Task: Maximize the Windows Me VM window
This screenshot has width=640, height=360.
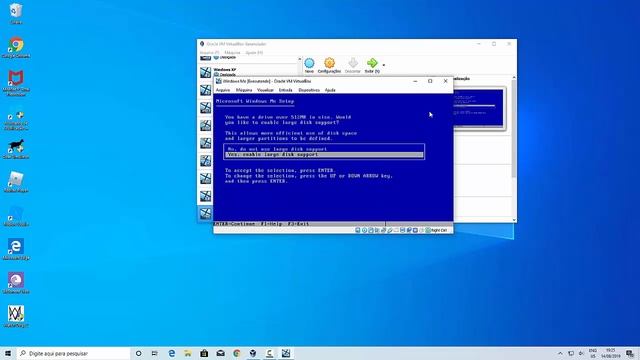Action: (430, 81)
